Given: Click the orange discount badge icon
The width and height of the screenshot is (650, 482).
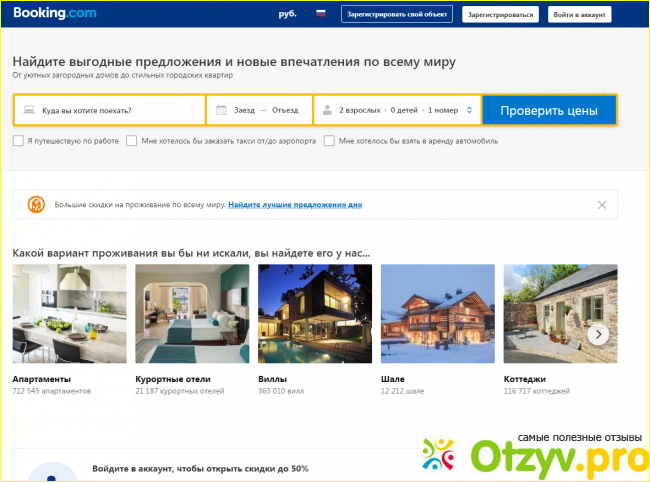Looking at the screenshot, I should click(33, 204).
